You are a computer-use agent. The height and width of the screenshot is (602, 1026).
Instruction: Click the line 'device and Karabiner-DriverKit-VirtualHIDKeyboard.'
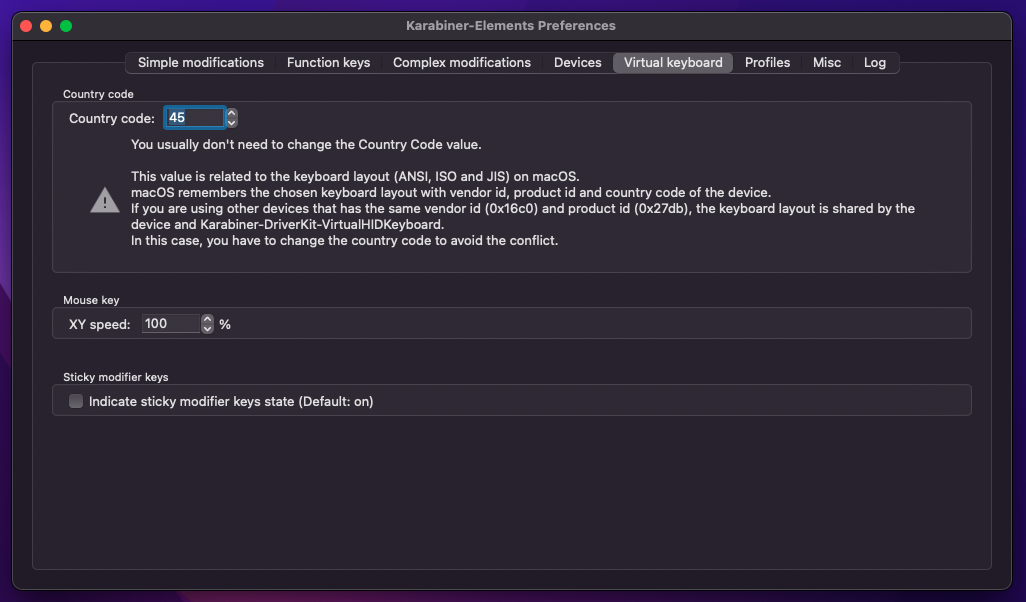[x=287, y=224]
